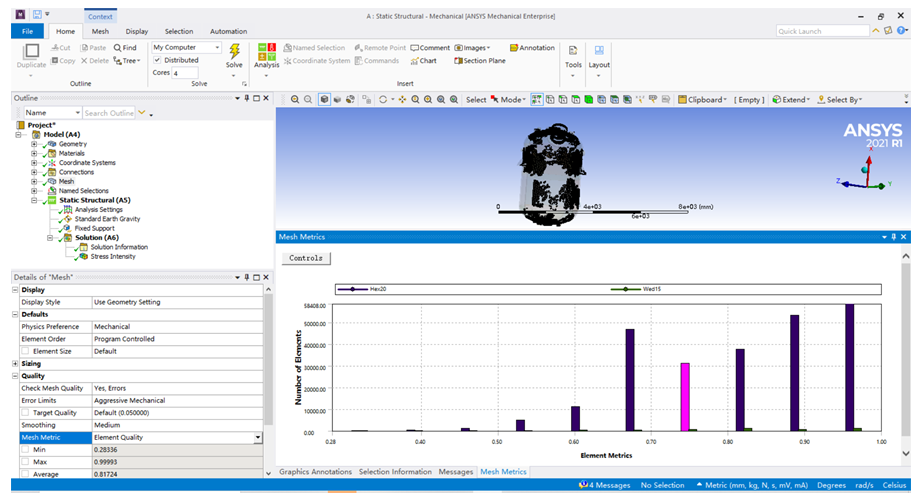Click the Mode selection cursor icon
This screenshot has width=916, height=500.
[x=495, y=100]
